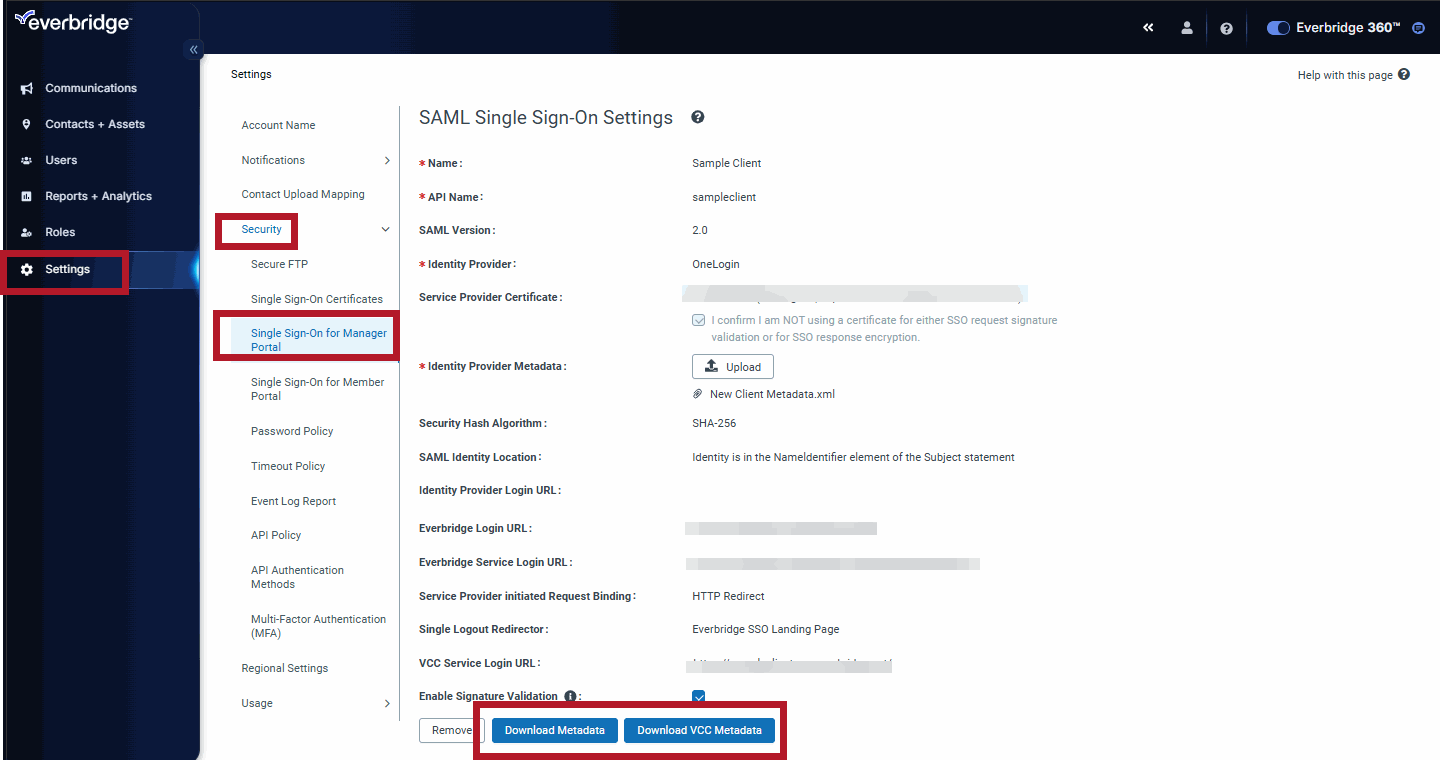This screenshot has height=760, width=1440.
Task: Open the user profile icon
Action: [x=1187, y=28]
